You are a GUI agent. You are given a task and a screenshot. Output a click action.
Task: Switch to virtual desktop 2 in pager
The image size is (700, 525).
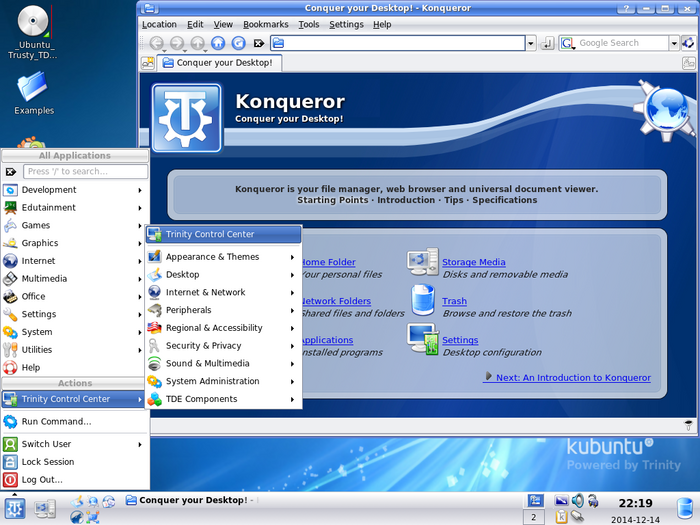pyautogui.click(x=533, y=517)
